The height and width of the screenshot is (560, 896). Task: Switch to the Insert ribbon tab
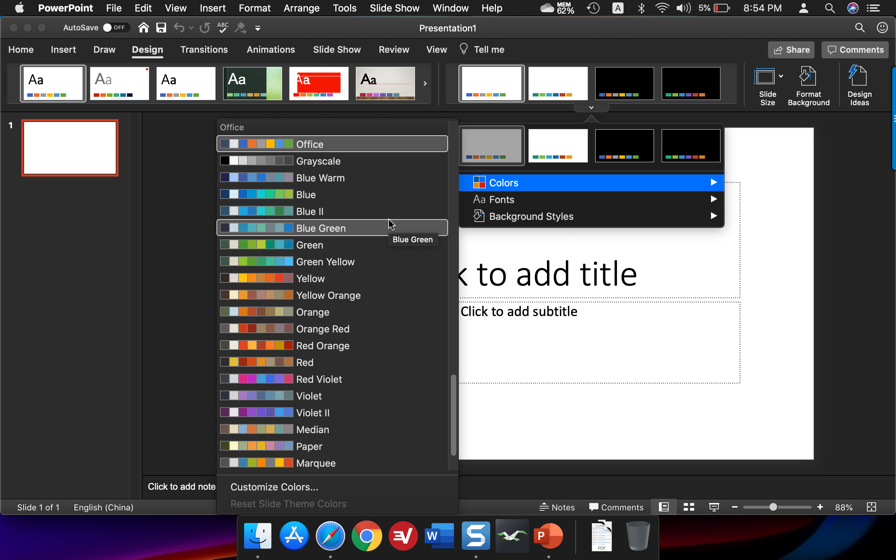click(63, 50)
